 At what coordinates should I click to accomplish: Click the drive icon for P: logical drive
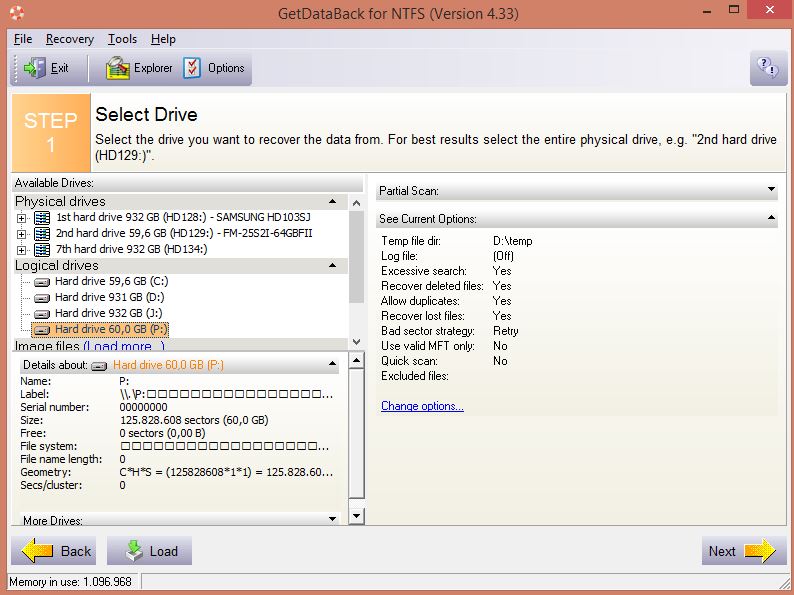(x=42, y=330)
